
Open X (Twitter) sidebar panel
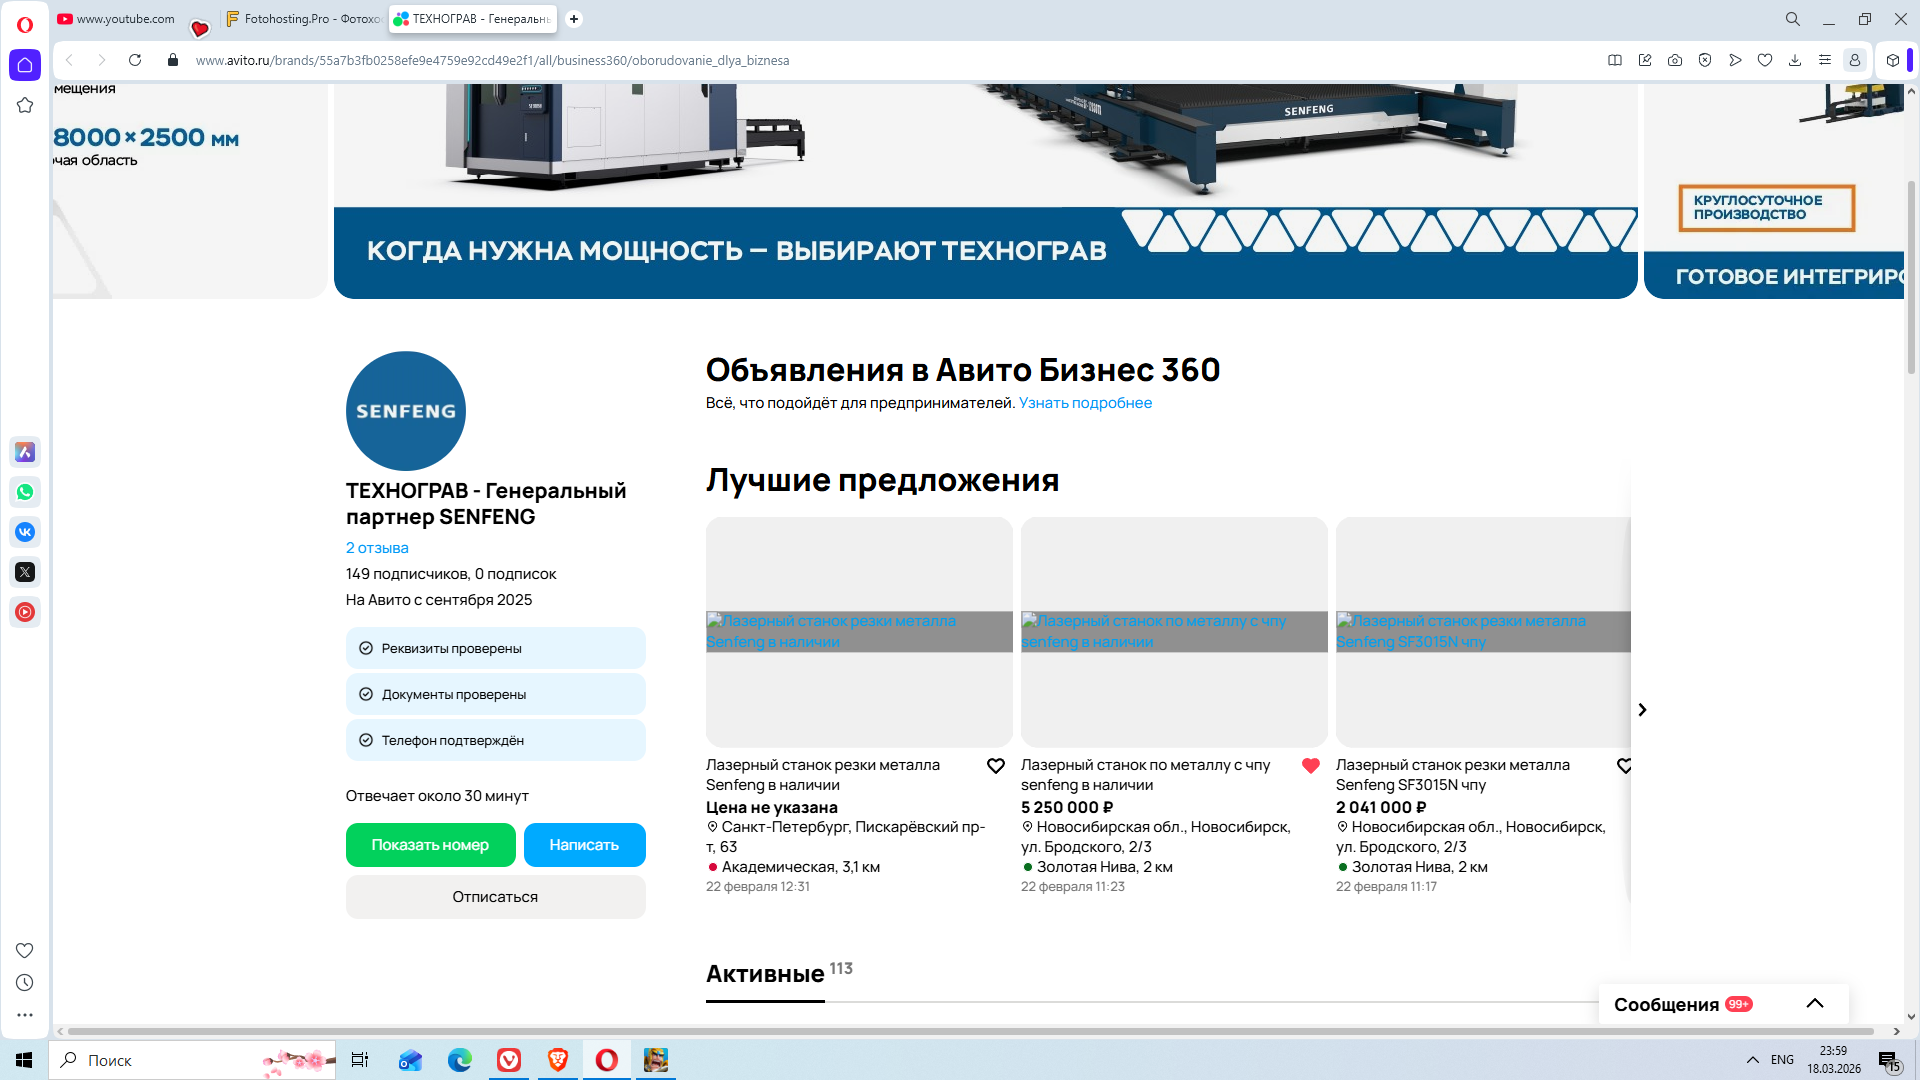pos(25,572)
